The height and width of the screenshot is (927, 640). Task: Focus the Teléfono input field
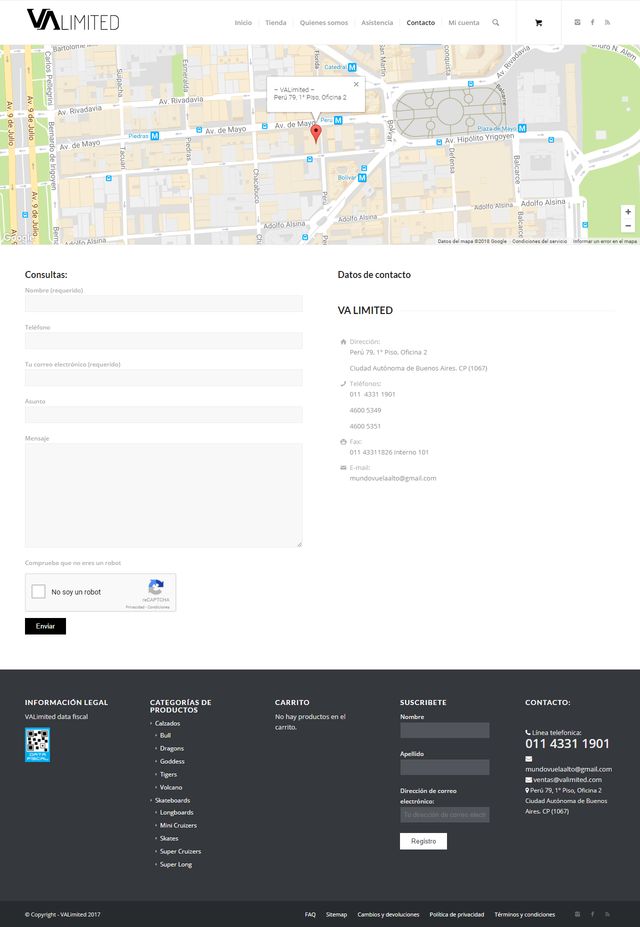(164, 341)
